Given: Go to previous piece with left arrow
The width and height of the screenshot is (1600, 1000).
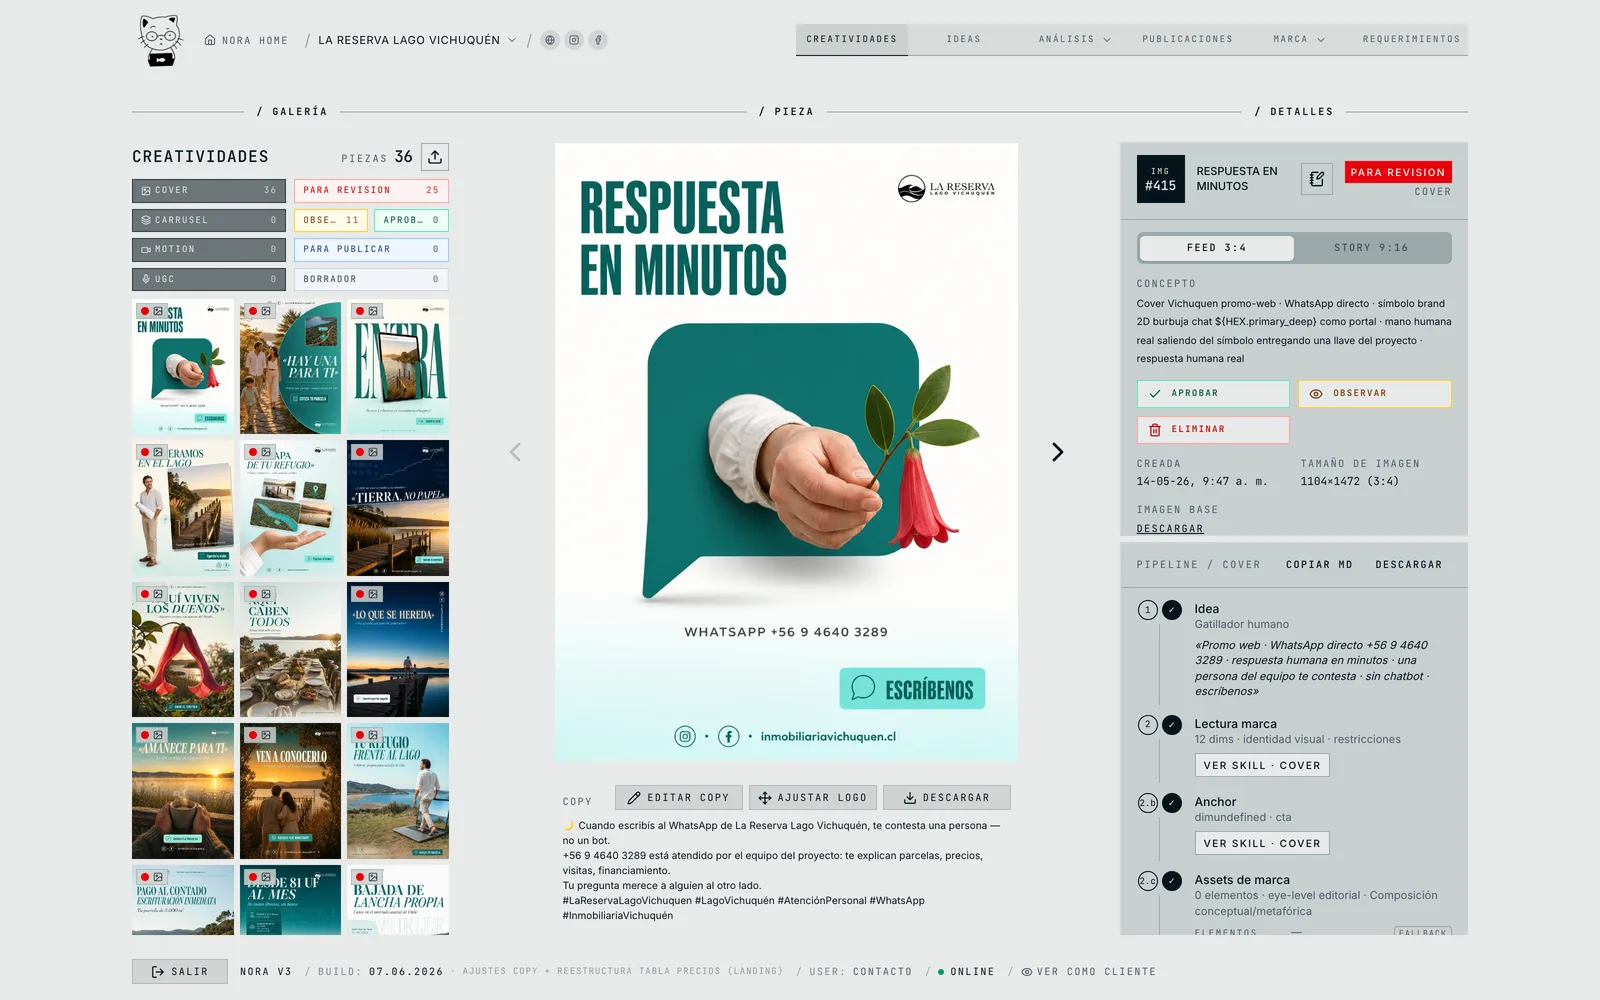Looking at the screenshot, I should click(515, 452).
